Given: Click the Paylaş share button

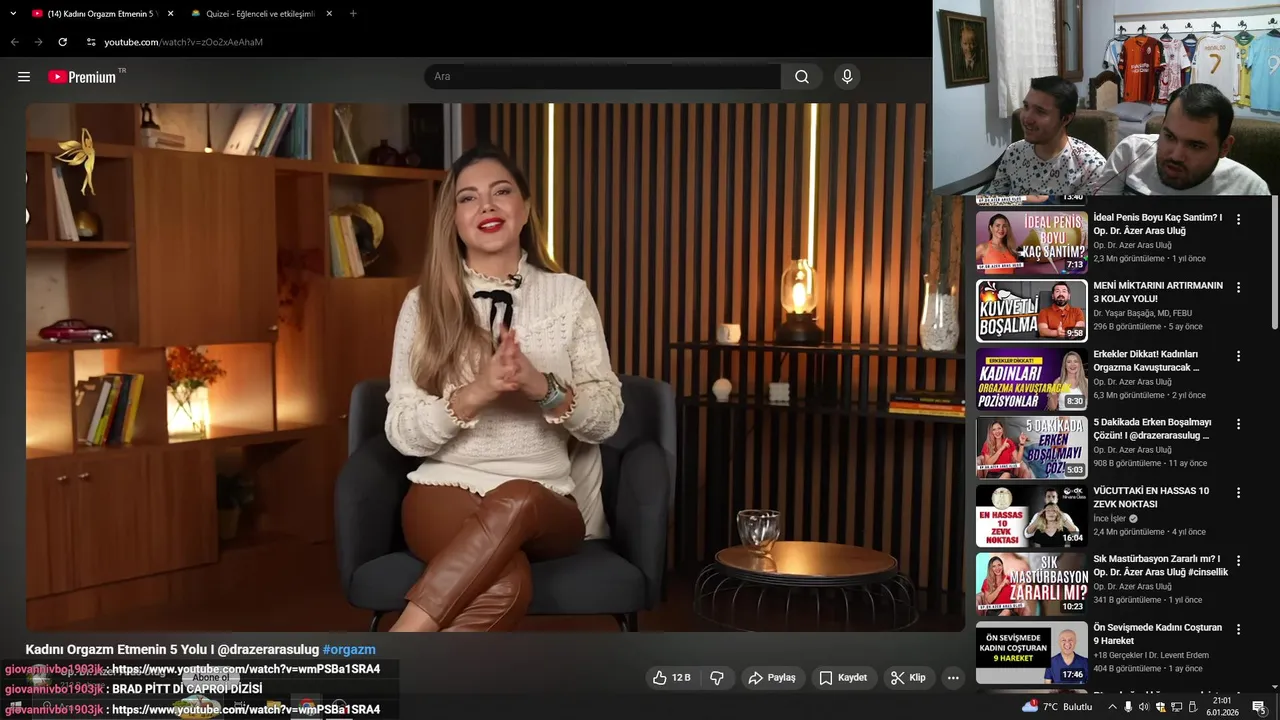Looking at the screenshot, I should coord(772,677).
